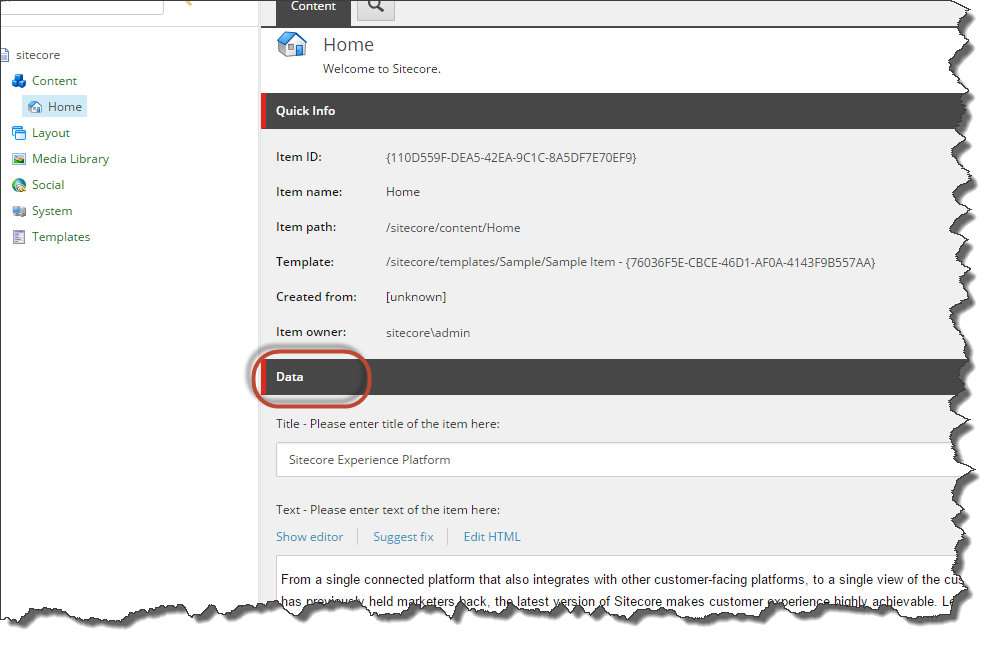Click the Templates document icon

click(x=19, y=237)
